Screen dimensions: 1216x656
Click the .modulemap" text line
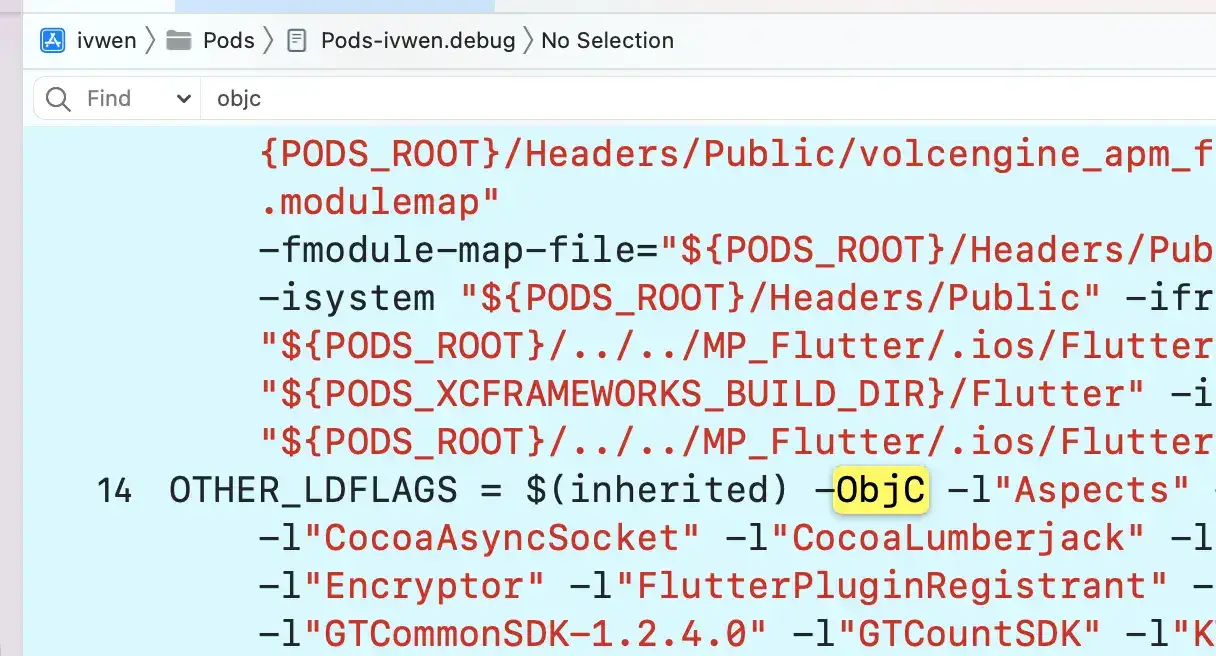point(381,202)
